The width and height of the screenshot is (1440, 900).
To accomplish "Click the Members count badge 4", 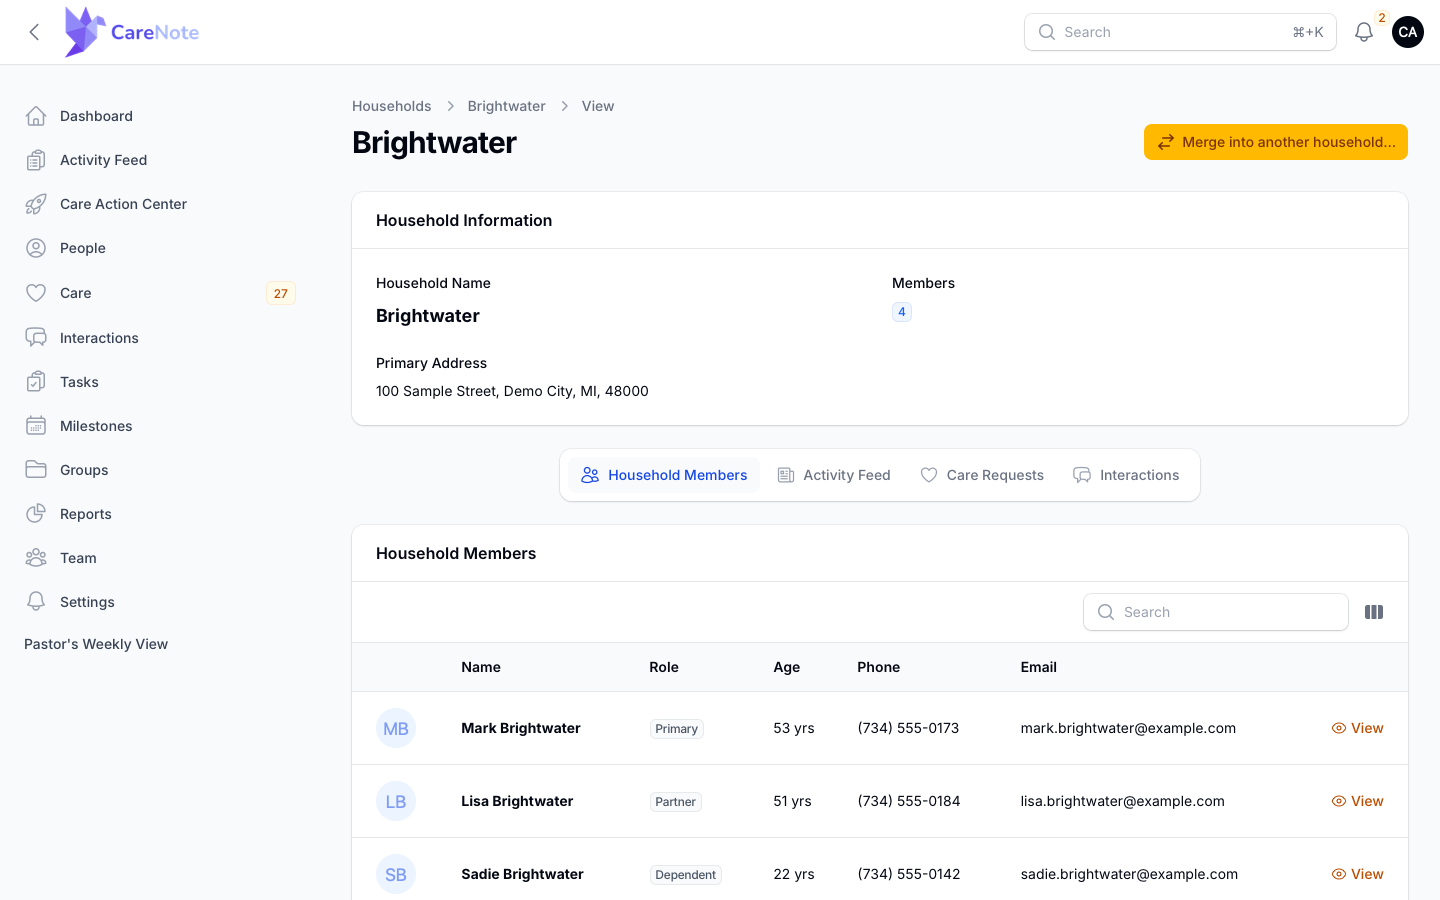I will pos(902,312).
